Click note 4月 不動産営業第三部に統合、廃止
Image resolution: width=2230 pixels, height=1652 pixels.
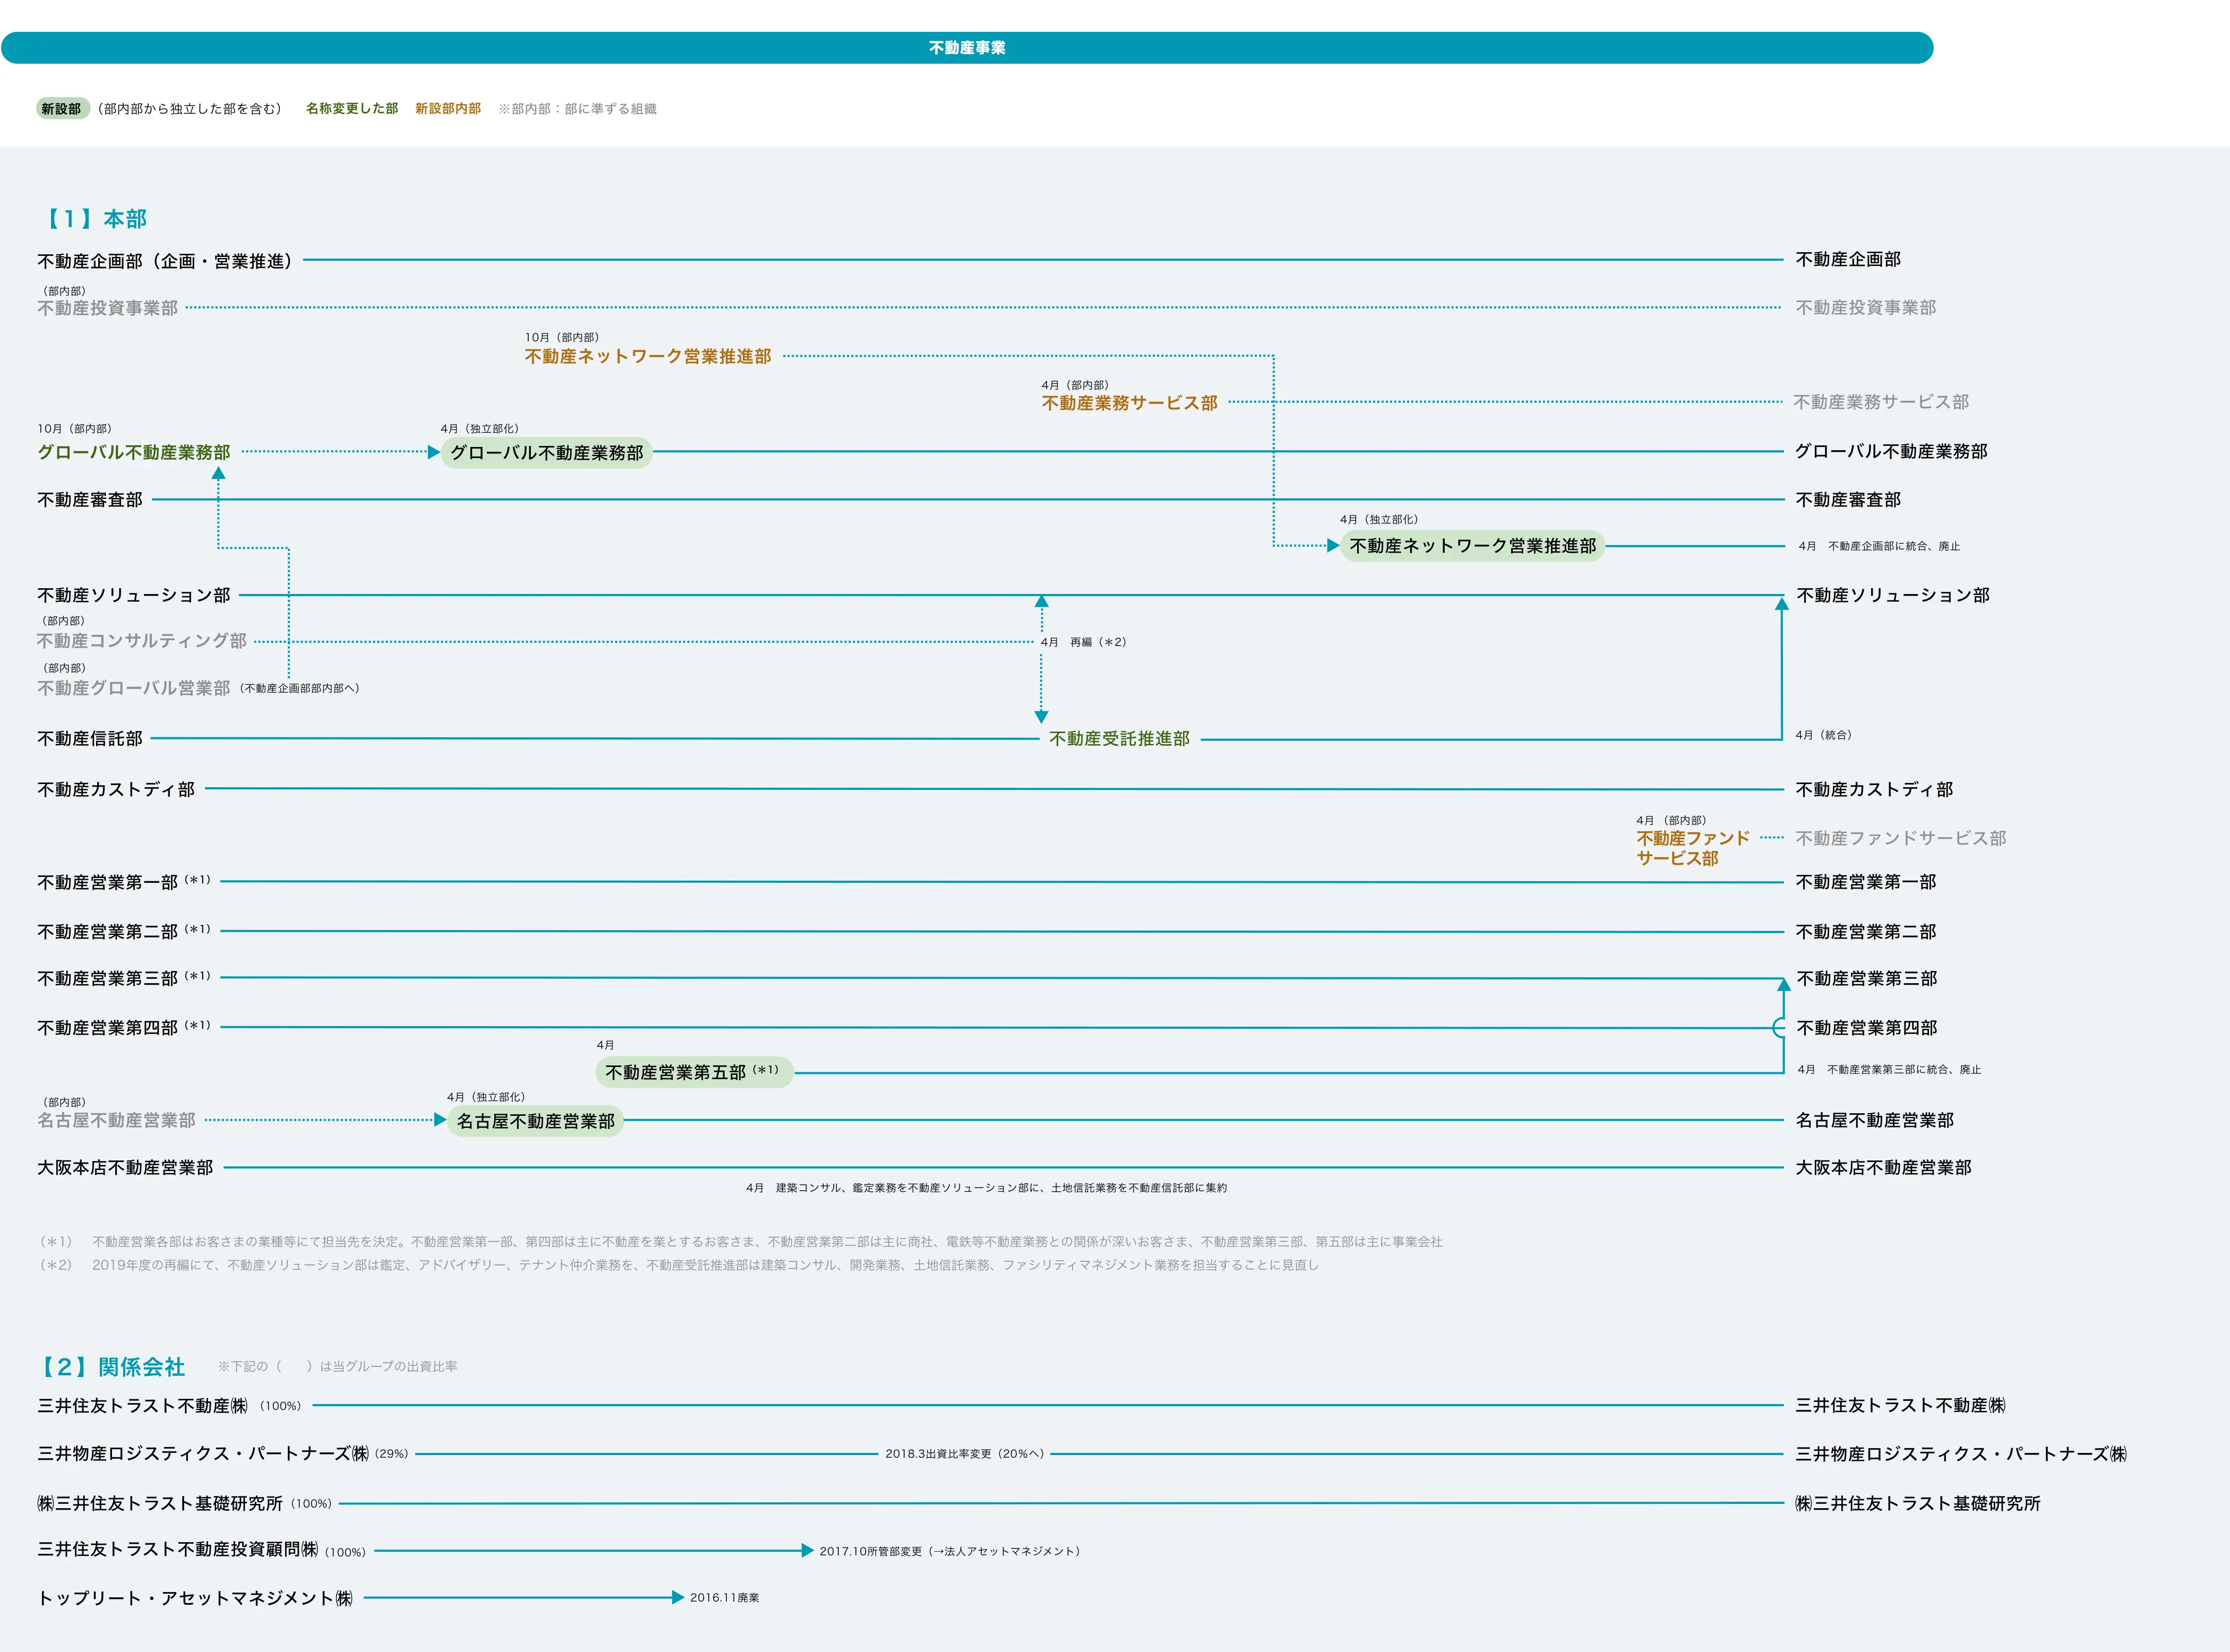click(x=1889, y=1070)
